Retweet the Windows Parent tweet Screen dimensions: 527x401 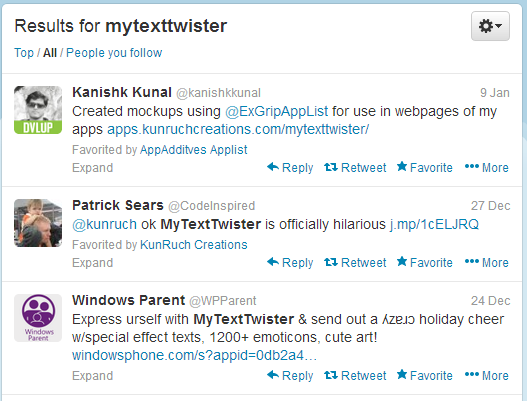(355, 375)
